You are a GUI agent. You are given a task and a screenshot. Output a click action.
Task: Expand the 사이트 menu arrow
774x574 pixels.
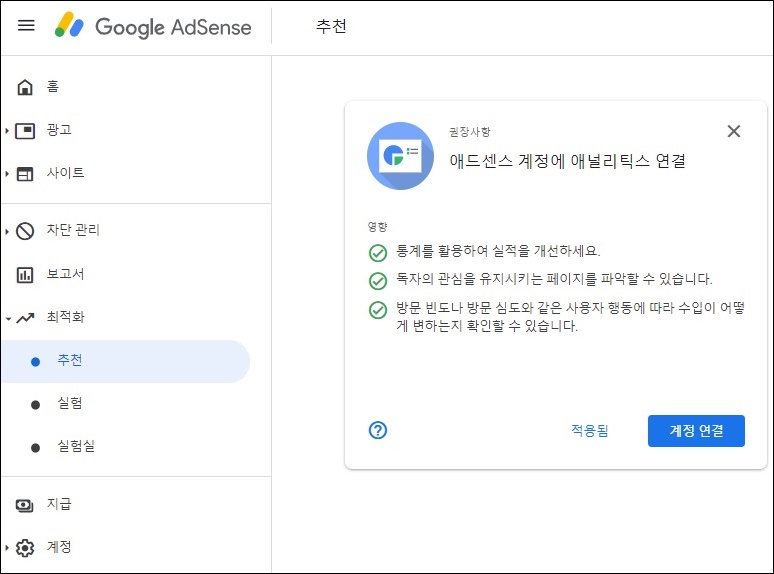tap(7, 174)
